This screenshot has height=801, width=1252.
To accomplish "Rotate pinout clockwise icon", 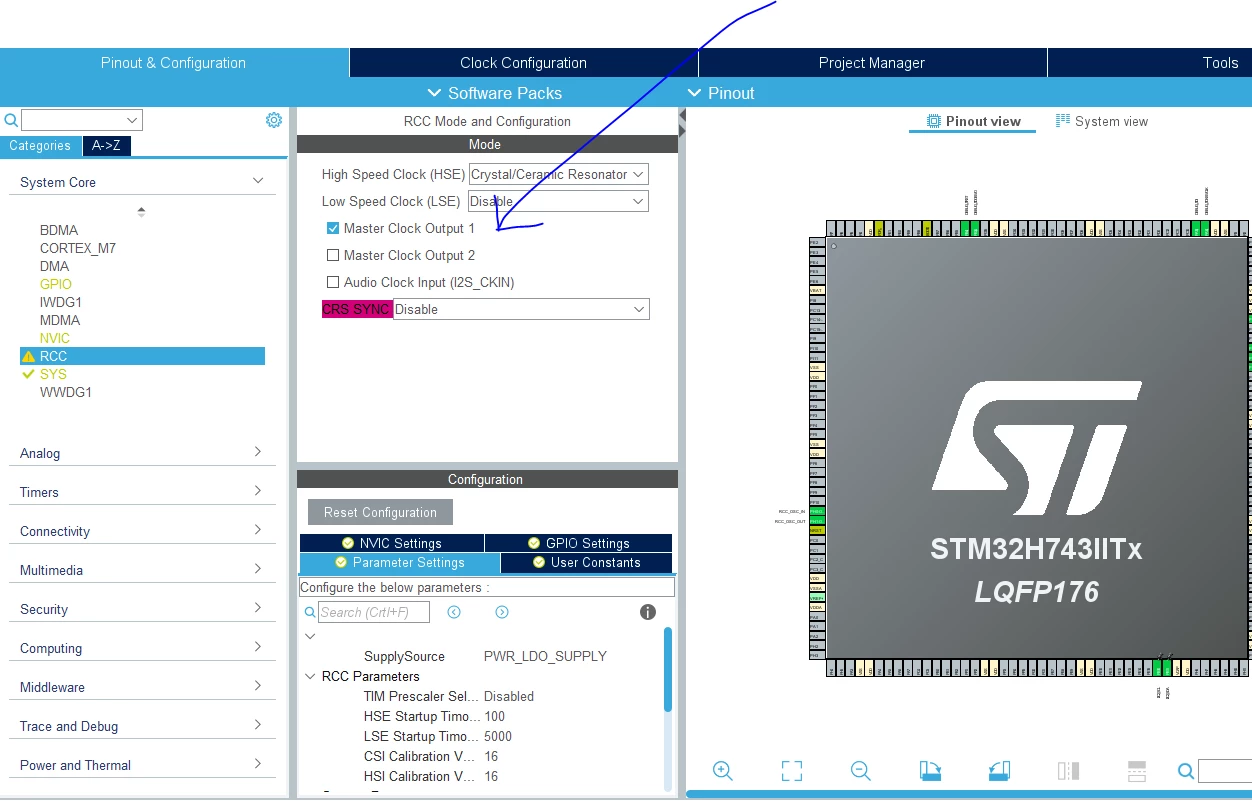I will (930, 770).
